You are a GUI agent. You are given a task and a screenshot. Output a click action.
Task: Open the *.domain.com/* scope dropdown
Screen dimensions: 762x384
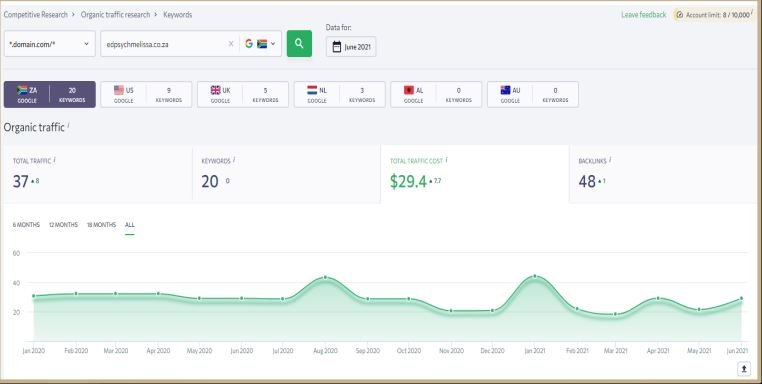click(50, 44)
